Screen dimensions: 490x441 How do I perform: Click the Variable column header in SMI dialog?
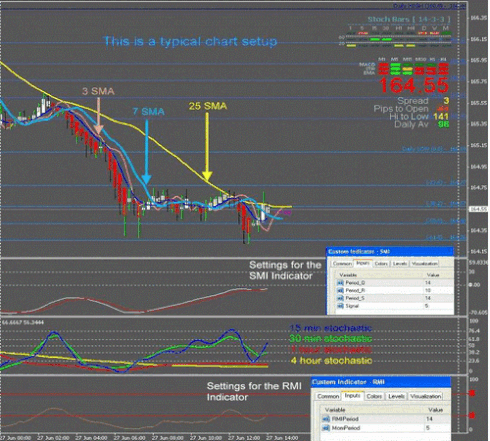coord(348,275)
